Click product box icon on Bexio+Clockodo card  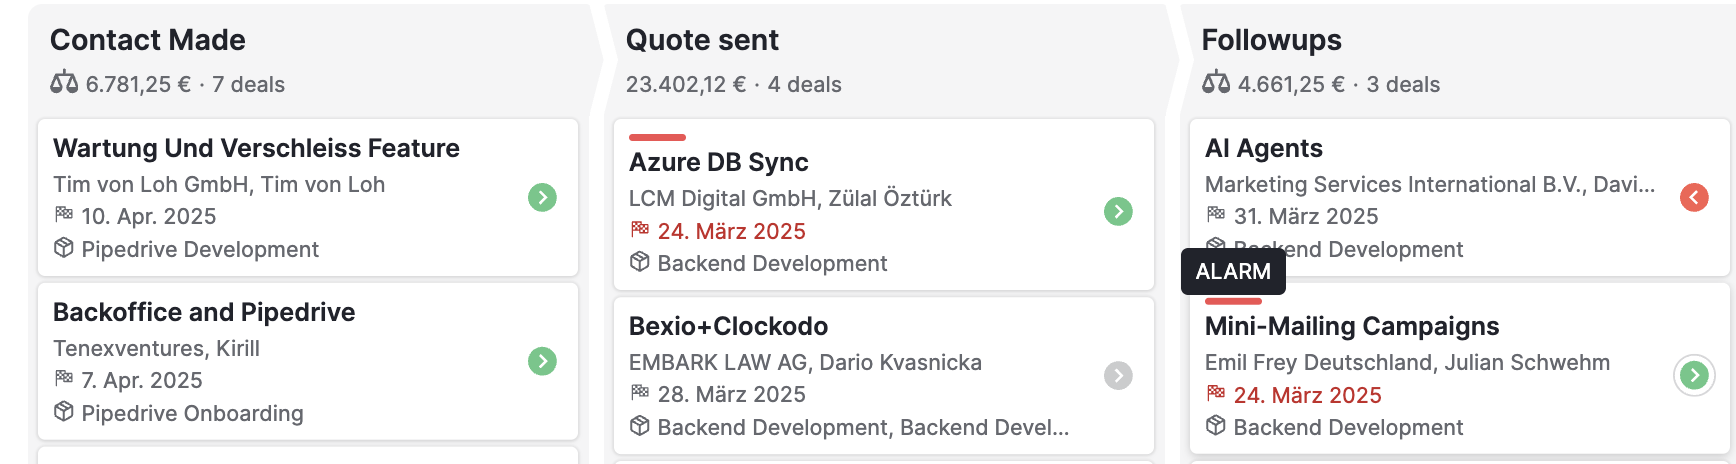pos(640,427)
